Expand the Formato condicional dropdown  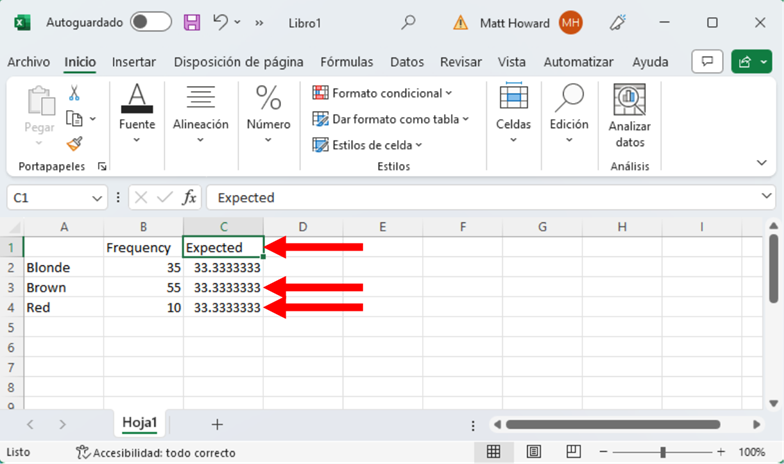click(382, 93)
